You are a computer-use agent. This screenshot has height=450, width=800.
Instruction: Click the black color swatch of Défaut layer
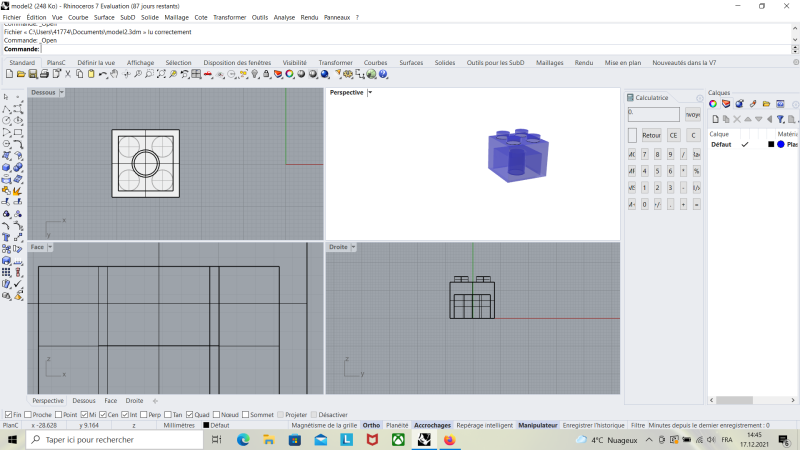771,144
